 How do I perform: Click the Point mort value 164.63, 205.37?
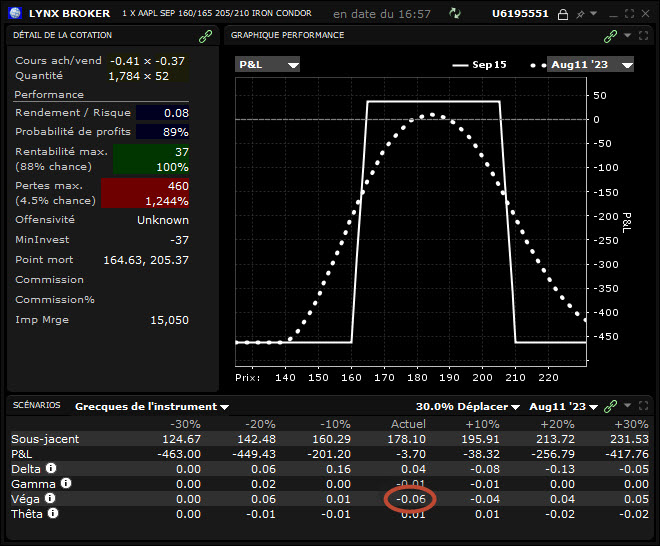146,260
